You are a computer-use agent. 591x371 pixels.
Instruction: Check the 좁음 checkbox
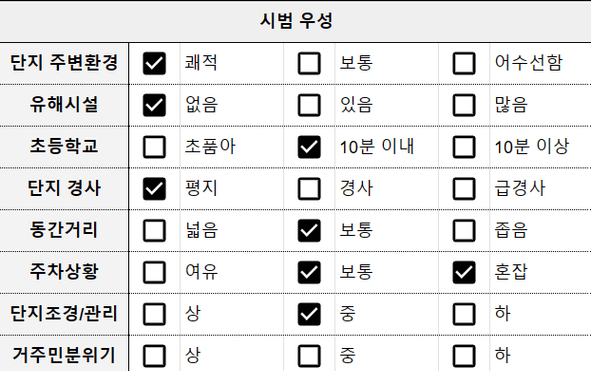[x=464, y=230]
